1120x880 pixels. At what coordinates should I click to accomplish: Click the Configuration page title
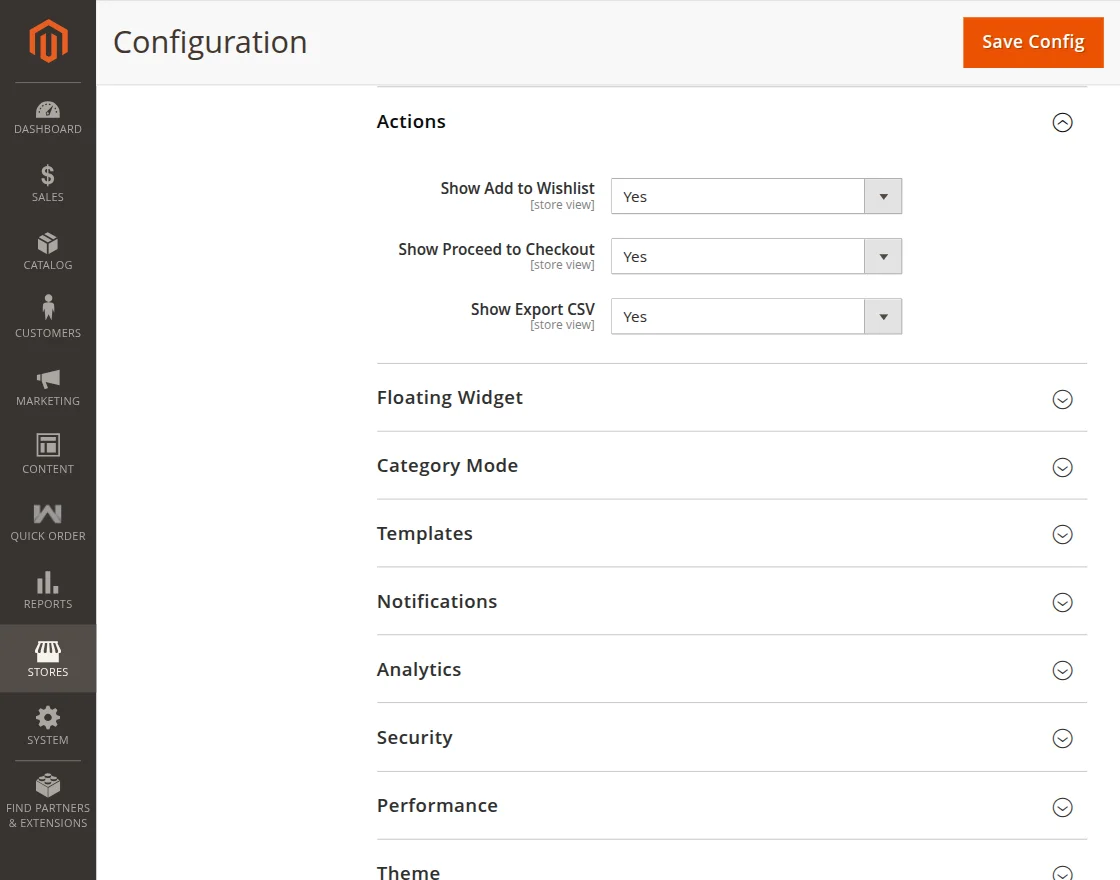(x=210, y=43)
